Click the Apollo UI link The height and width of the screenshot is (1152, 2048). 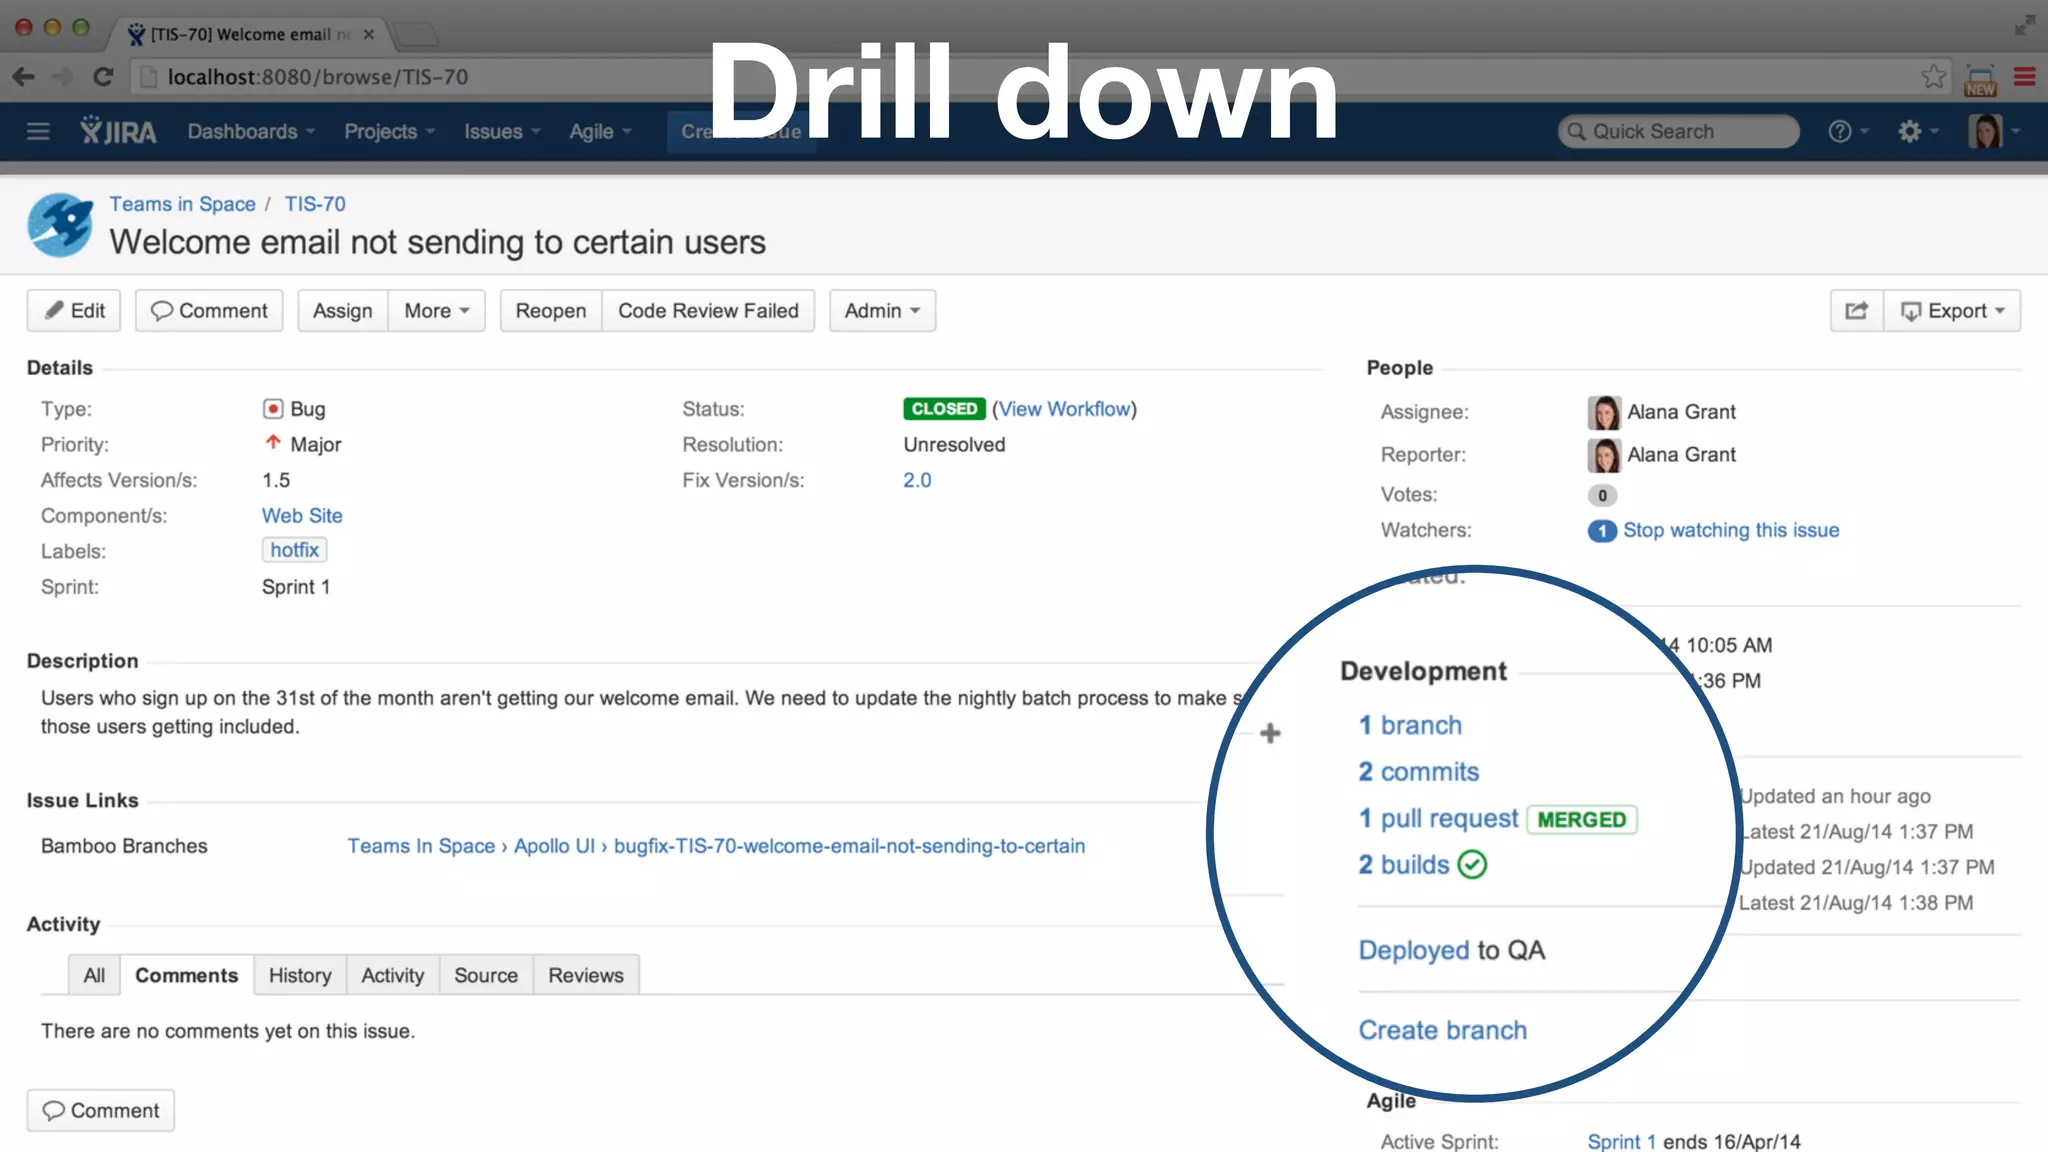(554, 846)
